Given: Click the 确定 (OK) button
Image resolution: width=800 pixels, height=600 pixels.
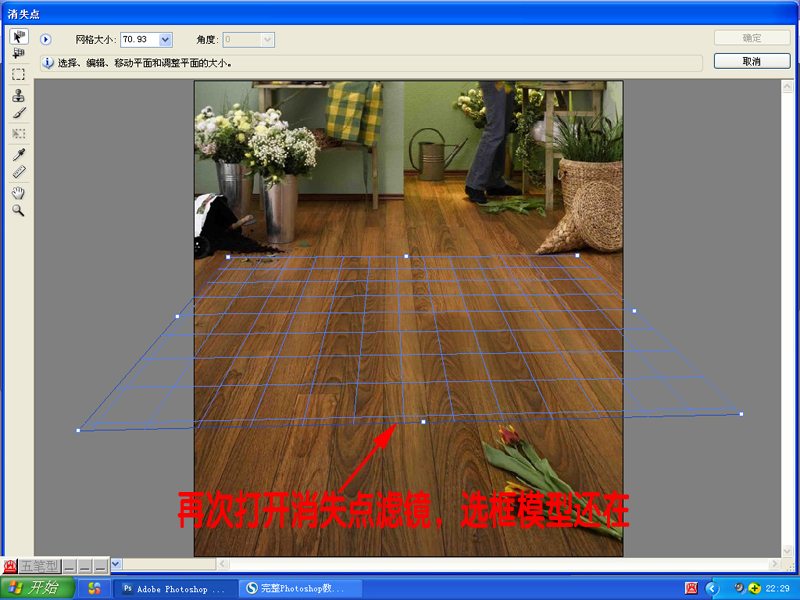Looking at the screenshot, I should (752, 38).
